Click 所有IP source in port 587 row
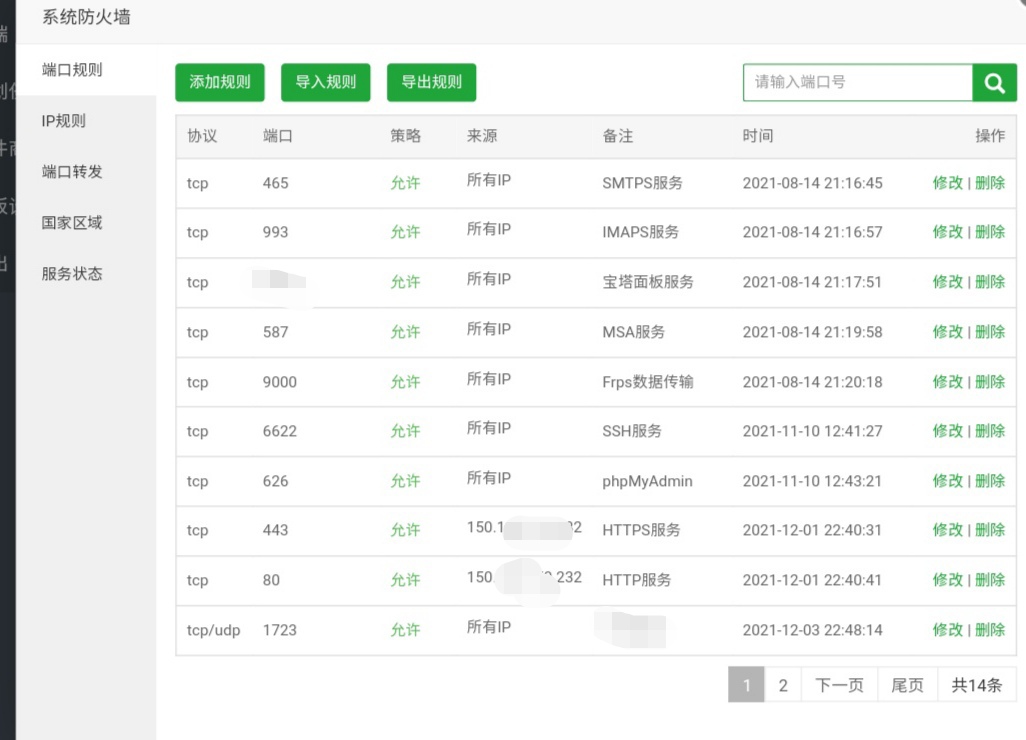This screenshot has height=740, width=1026. [x=489, y=329]
